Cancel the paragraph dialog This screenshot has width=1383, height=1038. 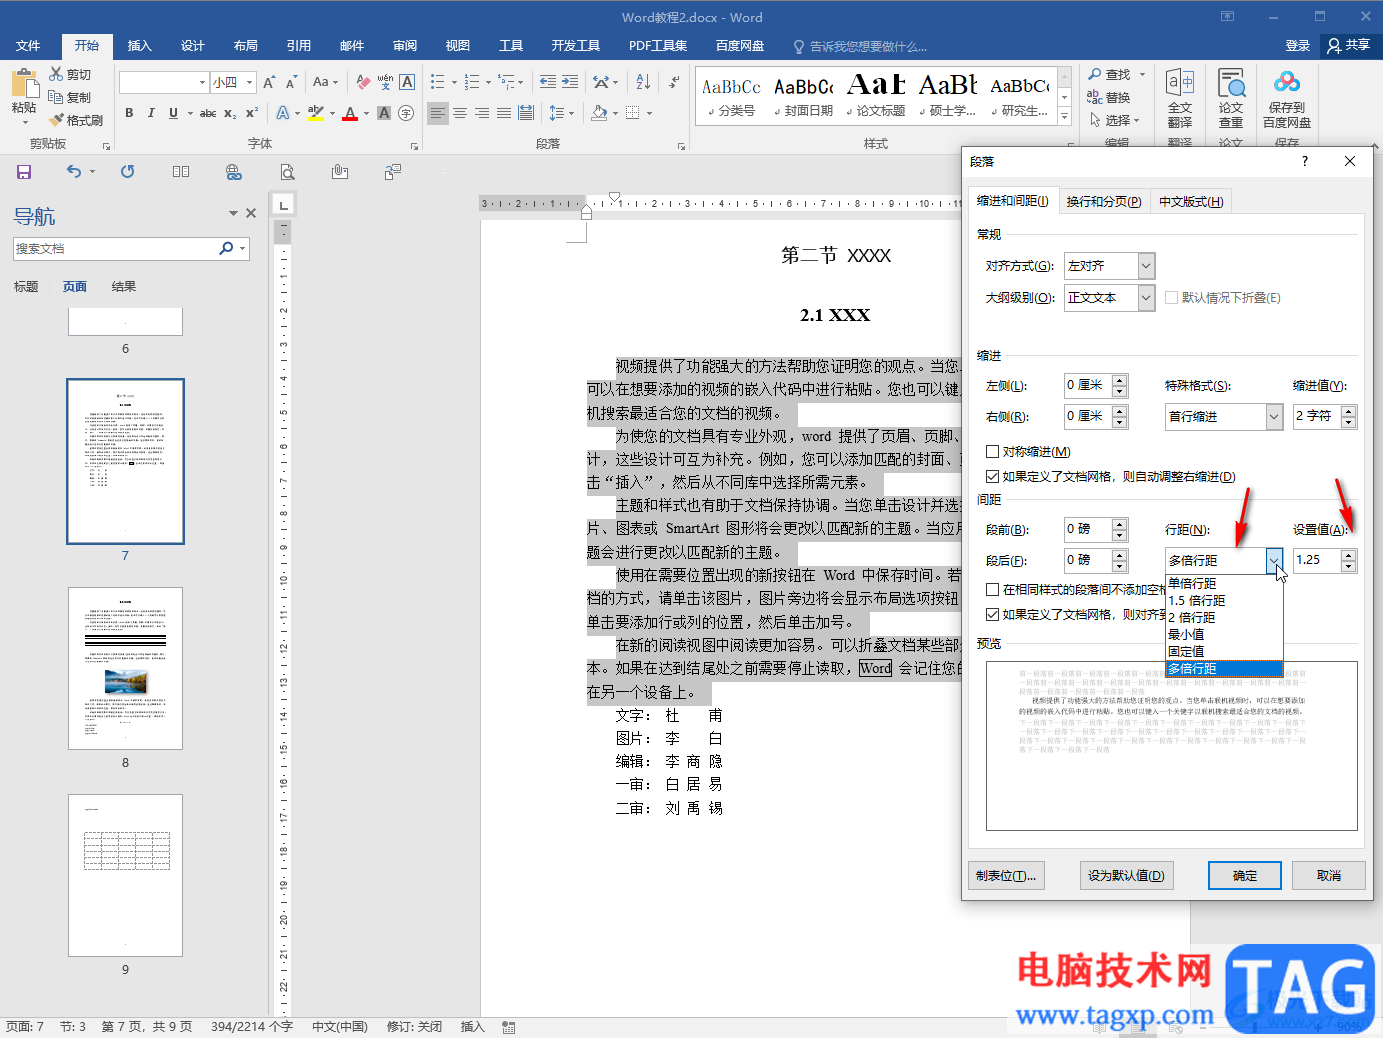pos(1329,875)
